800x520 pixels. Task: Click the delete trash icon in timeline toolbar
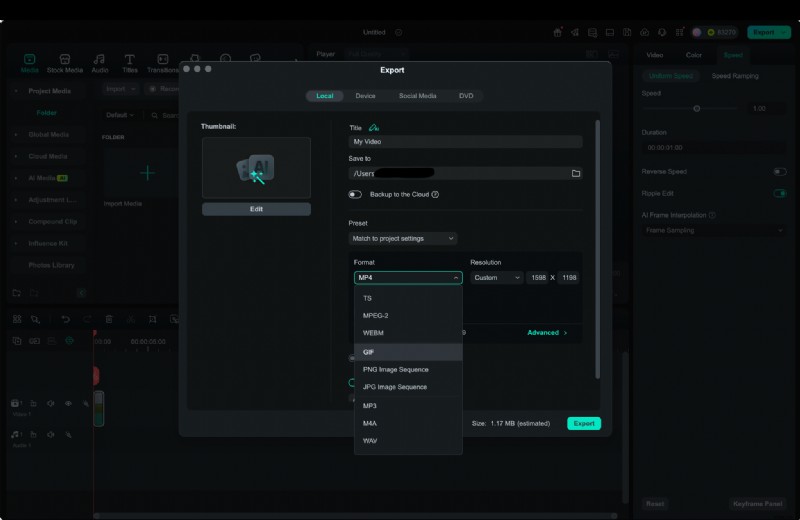109,319
